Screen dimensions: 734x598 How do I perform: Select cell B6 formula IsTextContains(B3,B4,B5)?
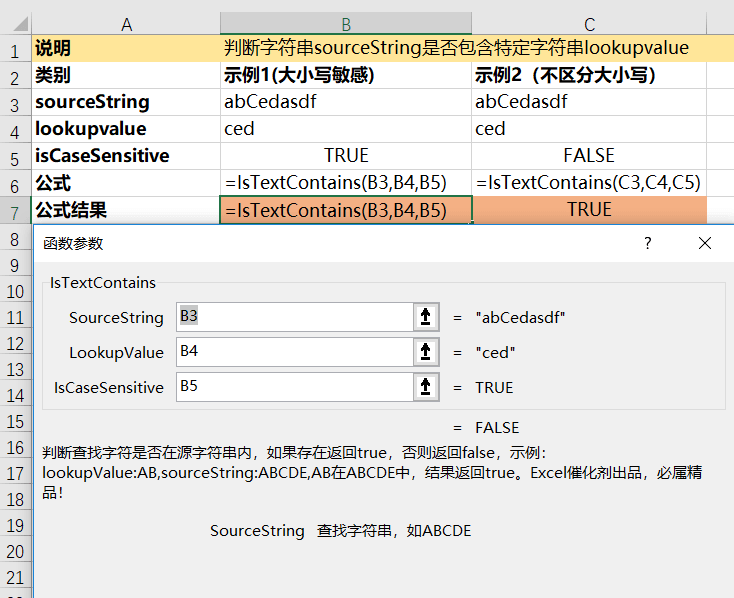[x=346, y=183]
